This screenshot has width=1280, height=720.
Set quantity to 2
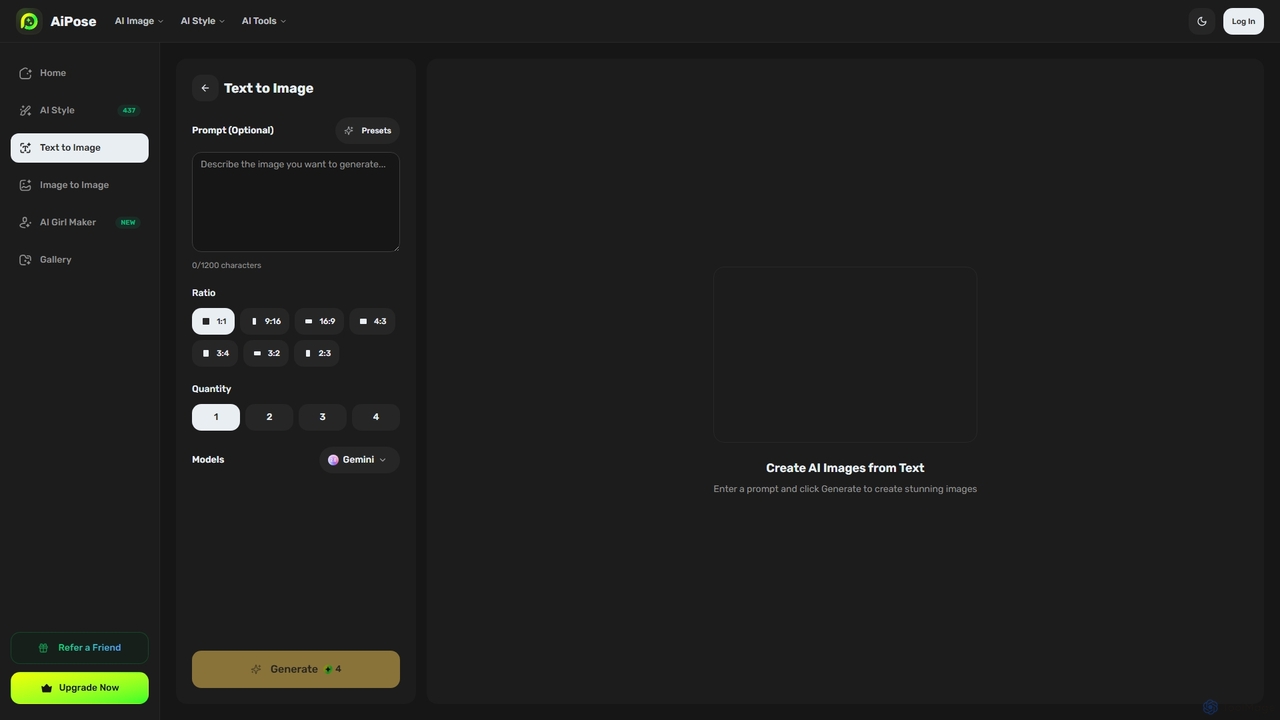(x=269, y=417)
